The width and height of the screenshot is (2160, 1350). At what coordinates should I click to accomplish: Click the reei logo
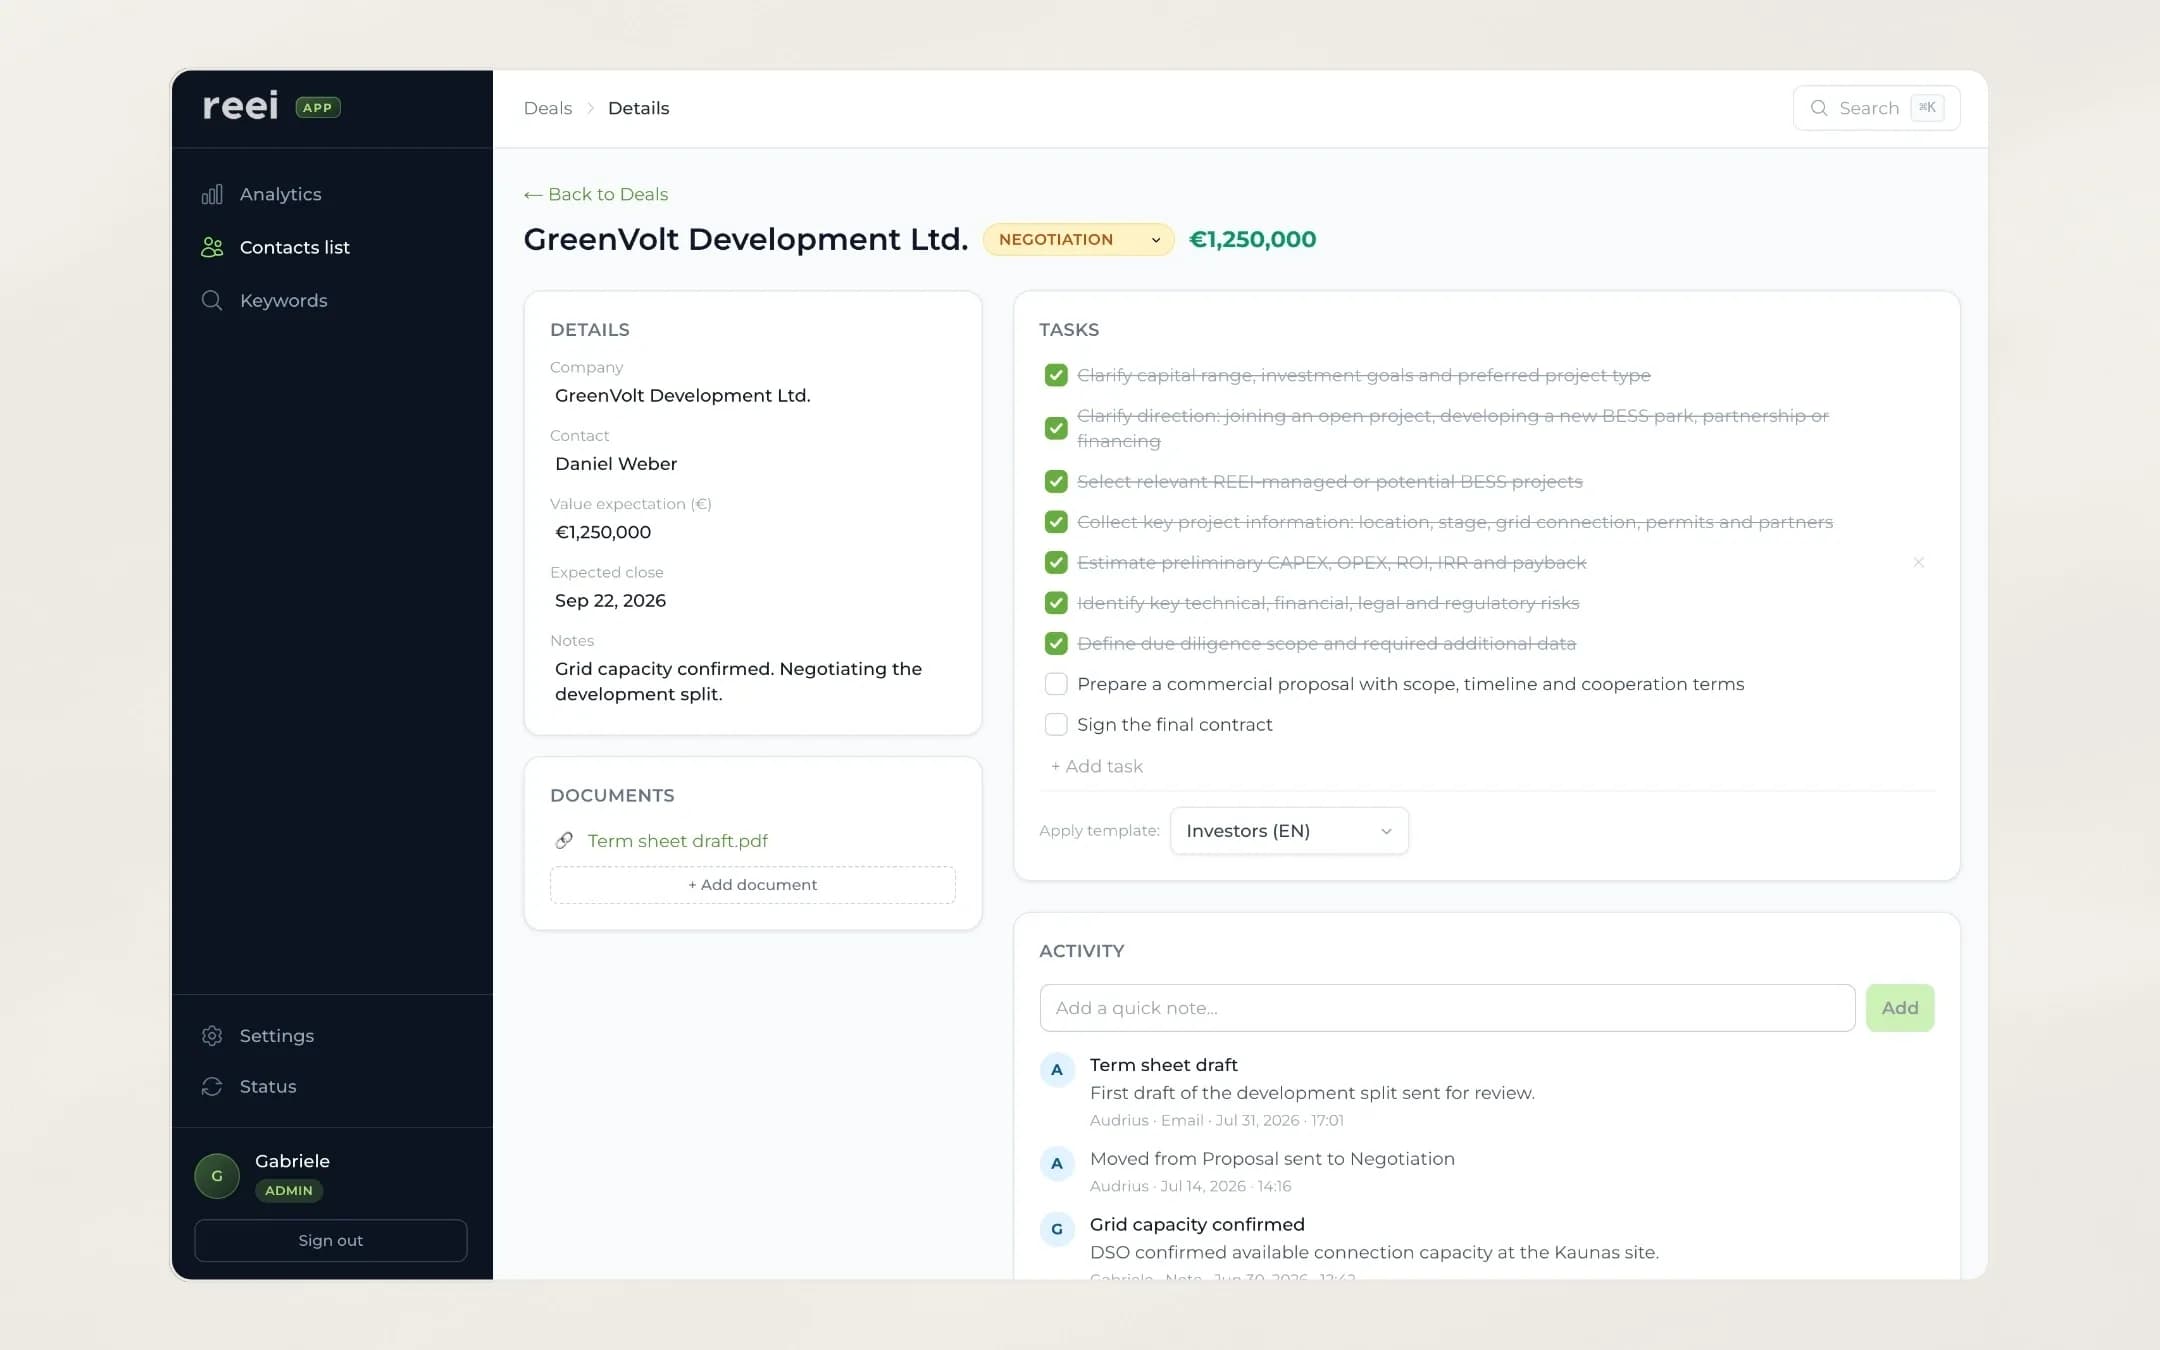tap(240, 106)
